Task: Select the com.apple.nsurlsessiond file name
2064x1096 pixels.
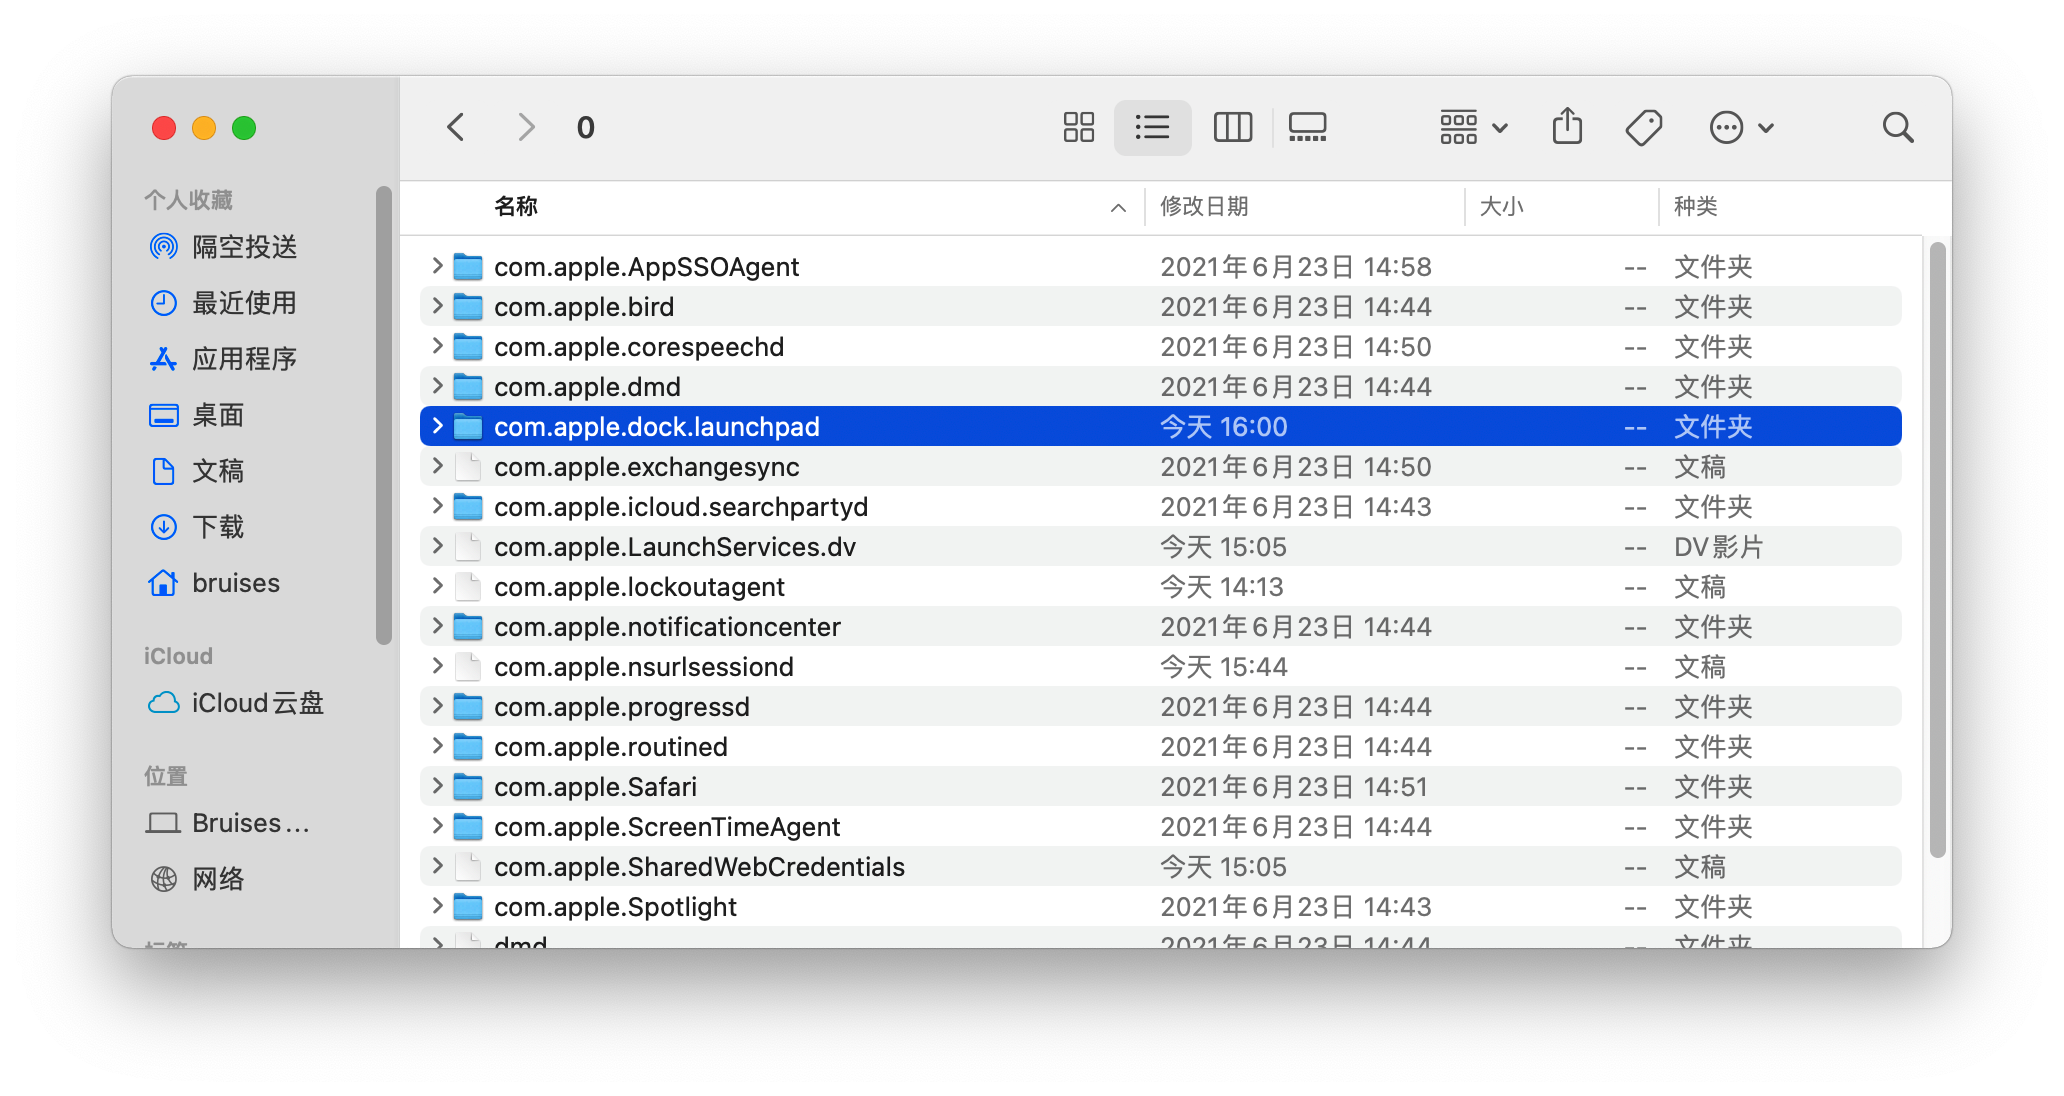Action: pos(644,667)
